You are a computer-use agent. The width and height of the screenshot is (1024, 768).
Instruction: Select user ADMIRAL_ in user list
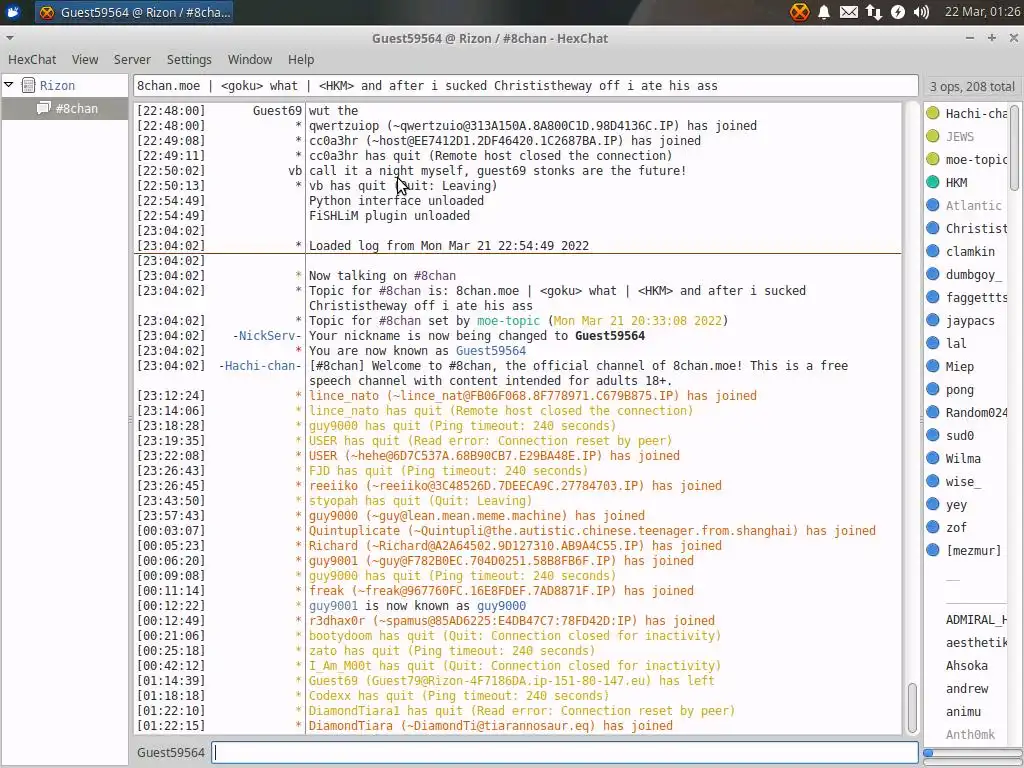(x=976, y=619)
